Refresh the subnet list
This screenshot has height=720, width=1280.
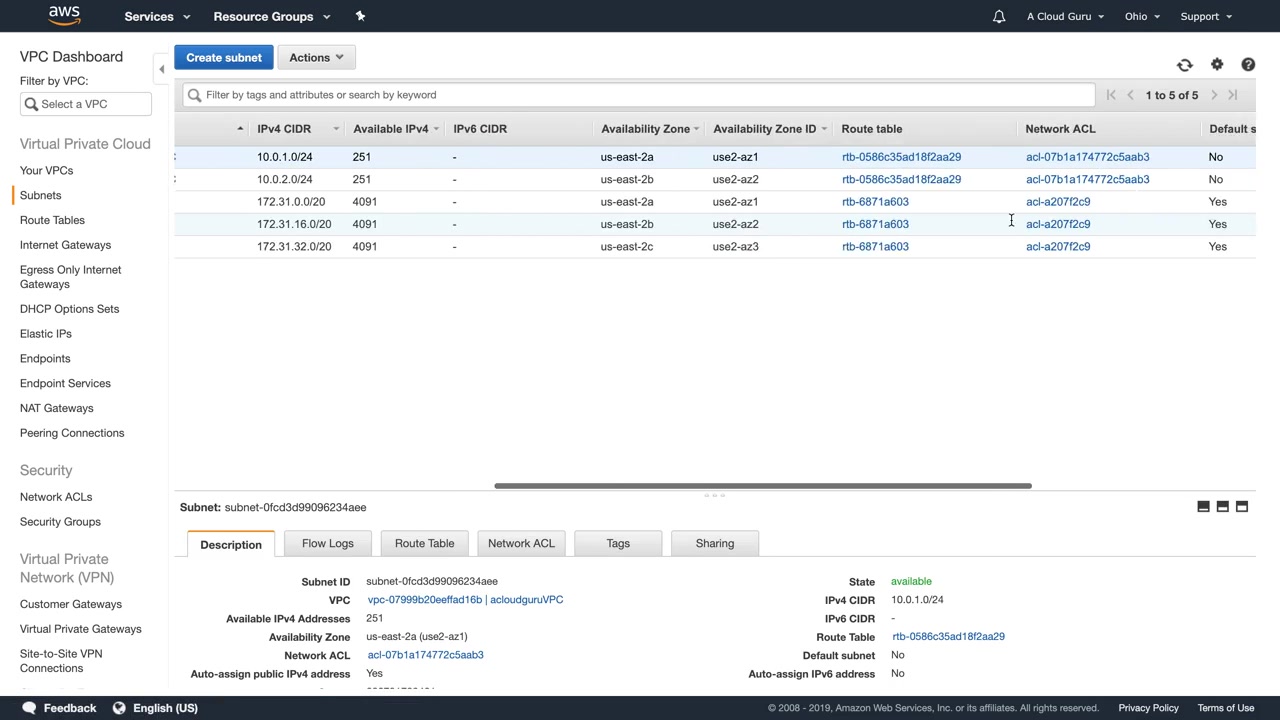pos(1185,65)
